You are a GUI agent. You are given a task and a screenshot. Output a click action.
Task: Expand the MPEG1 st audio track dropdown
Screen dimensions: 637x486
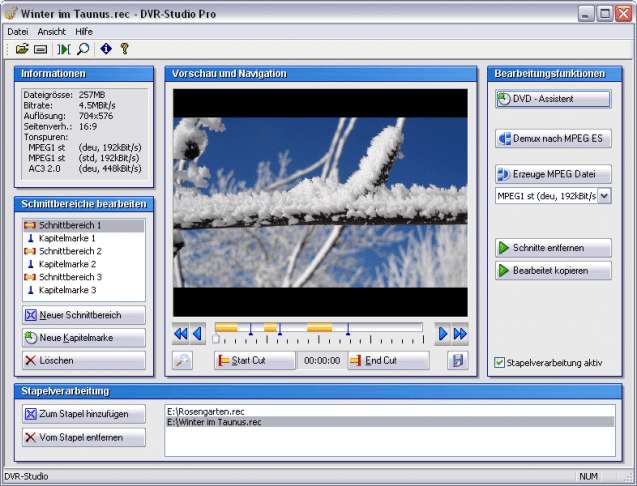click(604, 196)
